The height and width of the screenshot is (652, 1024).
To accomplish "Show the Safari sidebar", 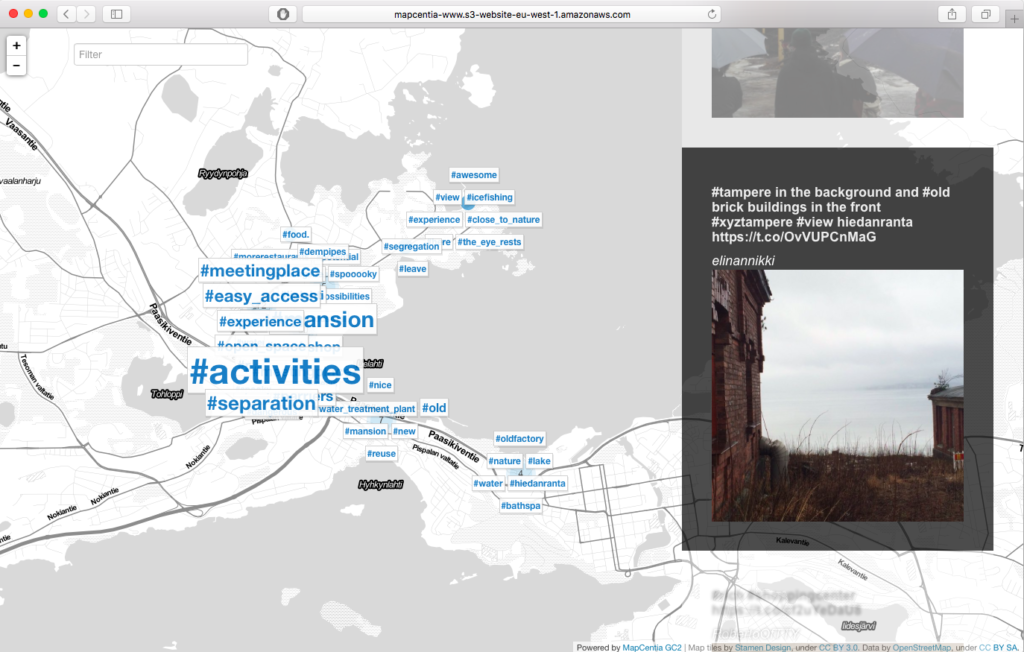I will coord(117,14).
